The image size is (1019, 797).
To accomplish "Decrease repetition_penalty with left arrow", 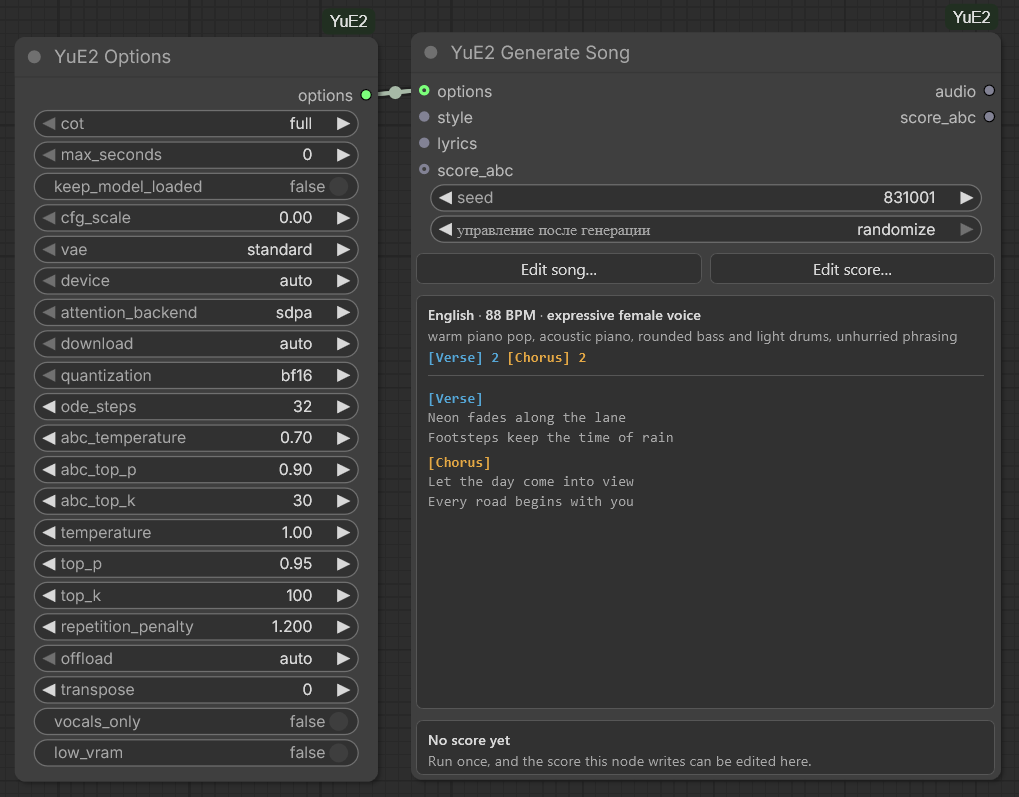I will [x=49, y=627].
